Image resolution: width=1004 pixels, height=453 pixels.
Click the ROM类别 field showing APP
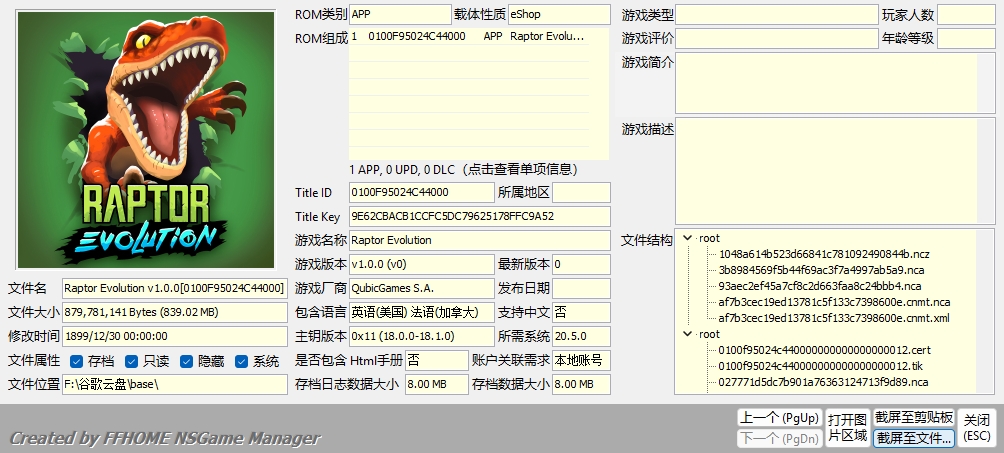(400, 14)
